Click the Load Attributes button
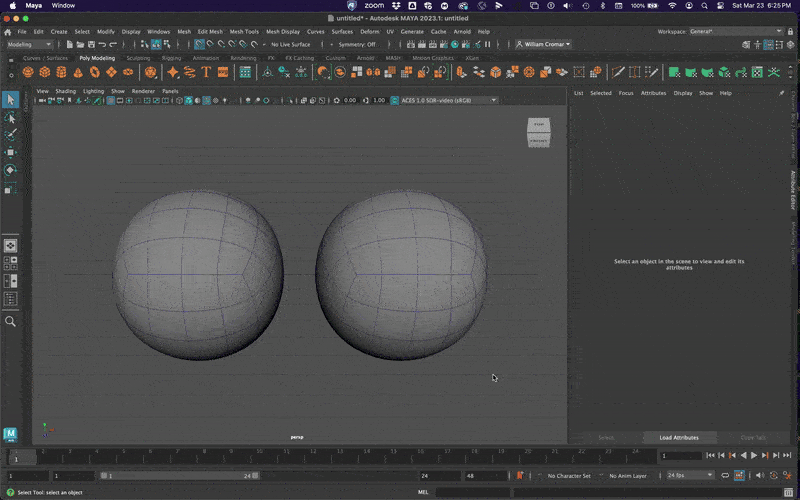Screen dimensions: 800x500 (678, 438)
